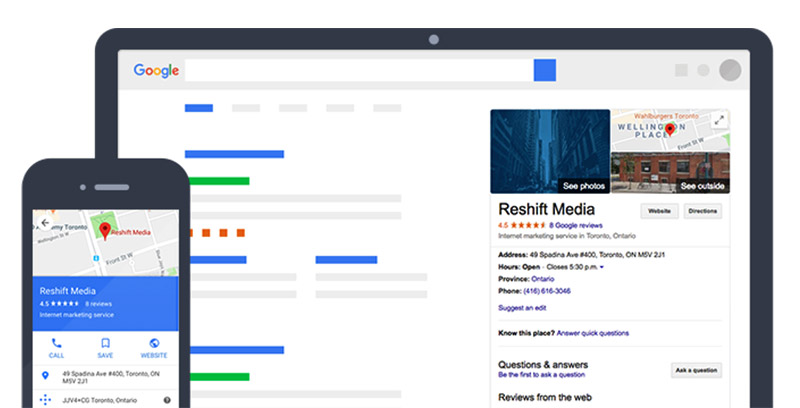This screenshot has height=408, width=800.
Task: Open Answer quick questions link
Action: pos(592,333)
